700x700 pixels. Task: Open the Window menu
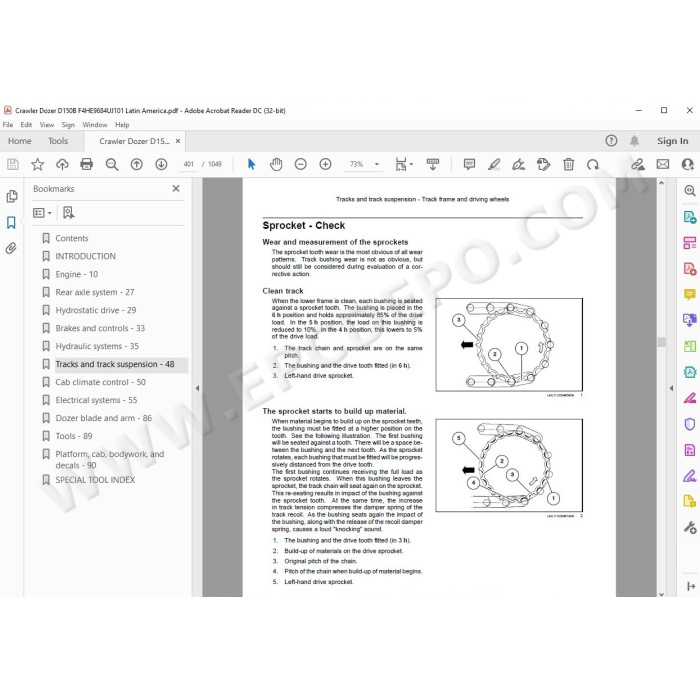[95, 125]
